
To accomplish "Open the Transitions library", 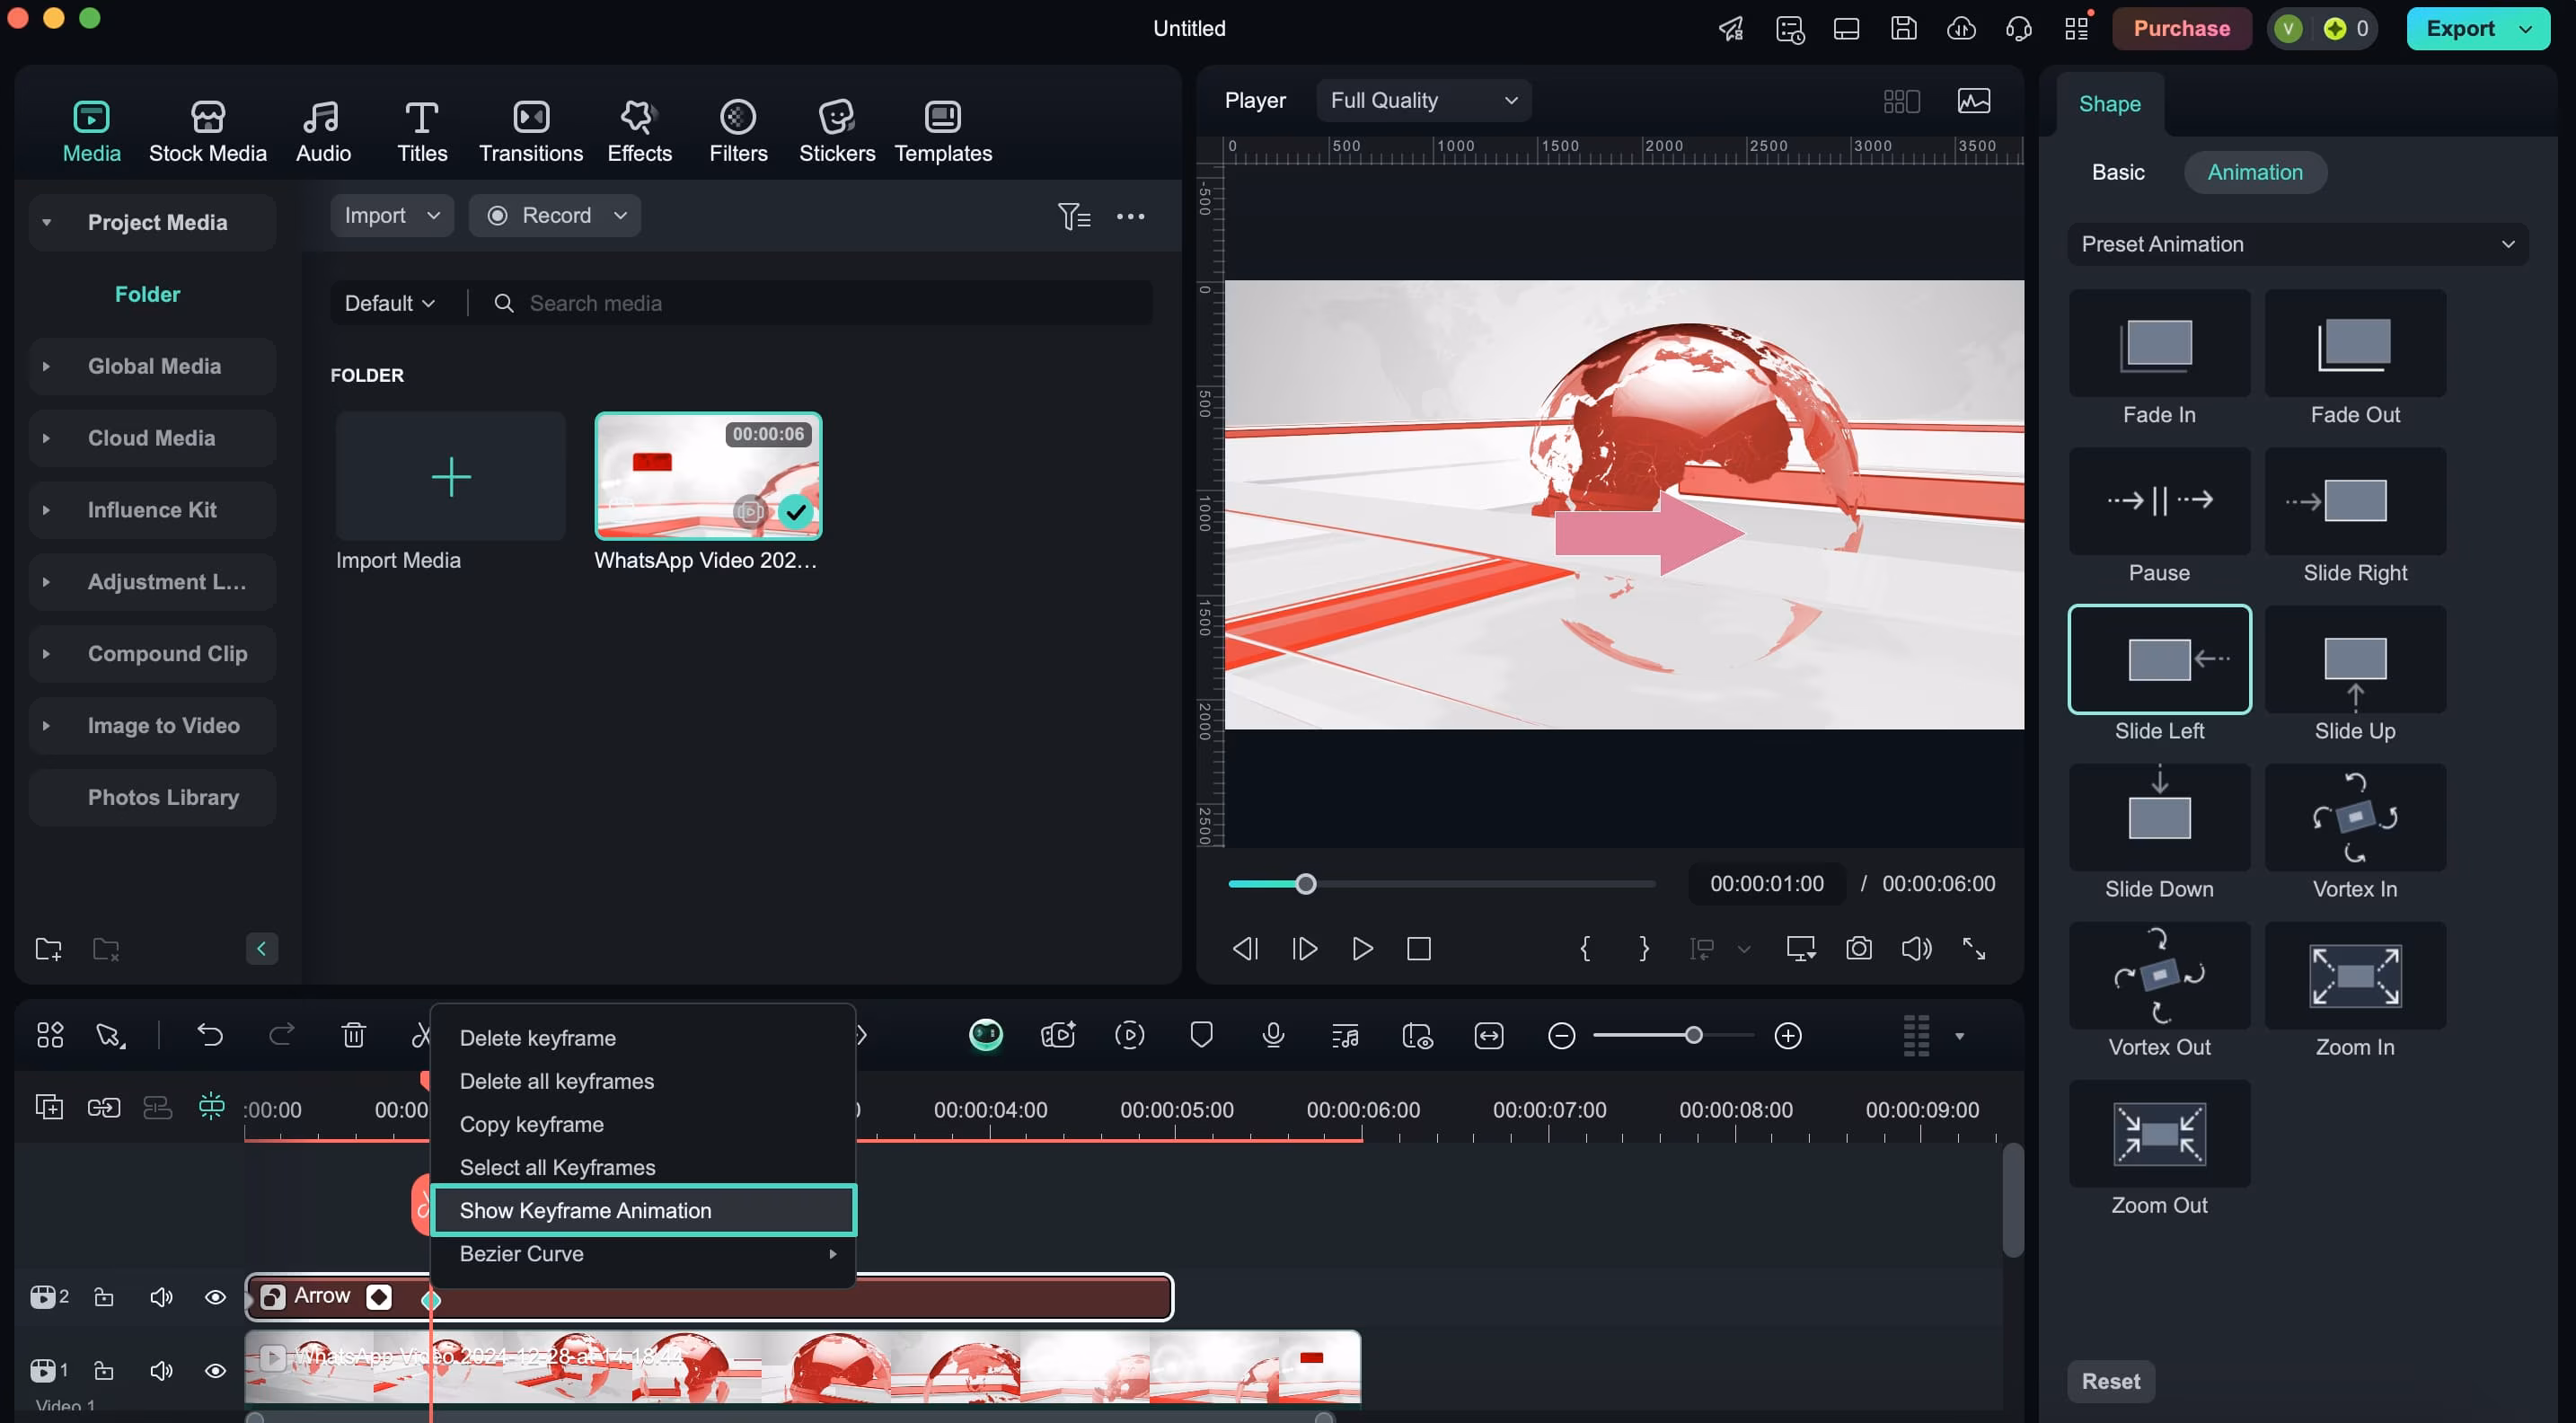I will [530, 131].
